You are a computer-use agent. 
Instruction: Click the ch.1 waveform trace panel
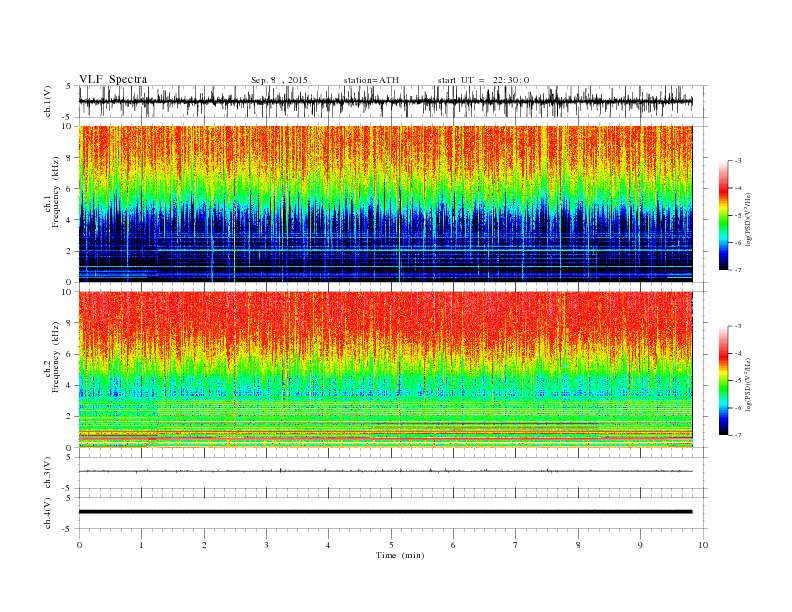[x=393, y=101]
